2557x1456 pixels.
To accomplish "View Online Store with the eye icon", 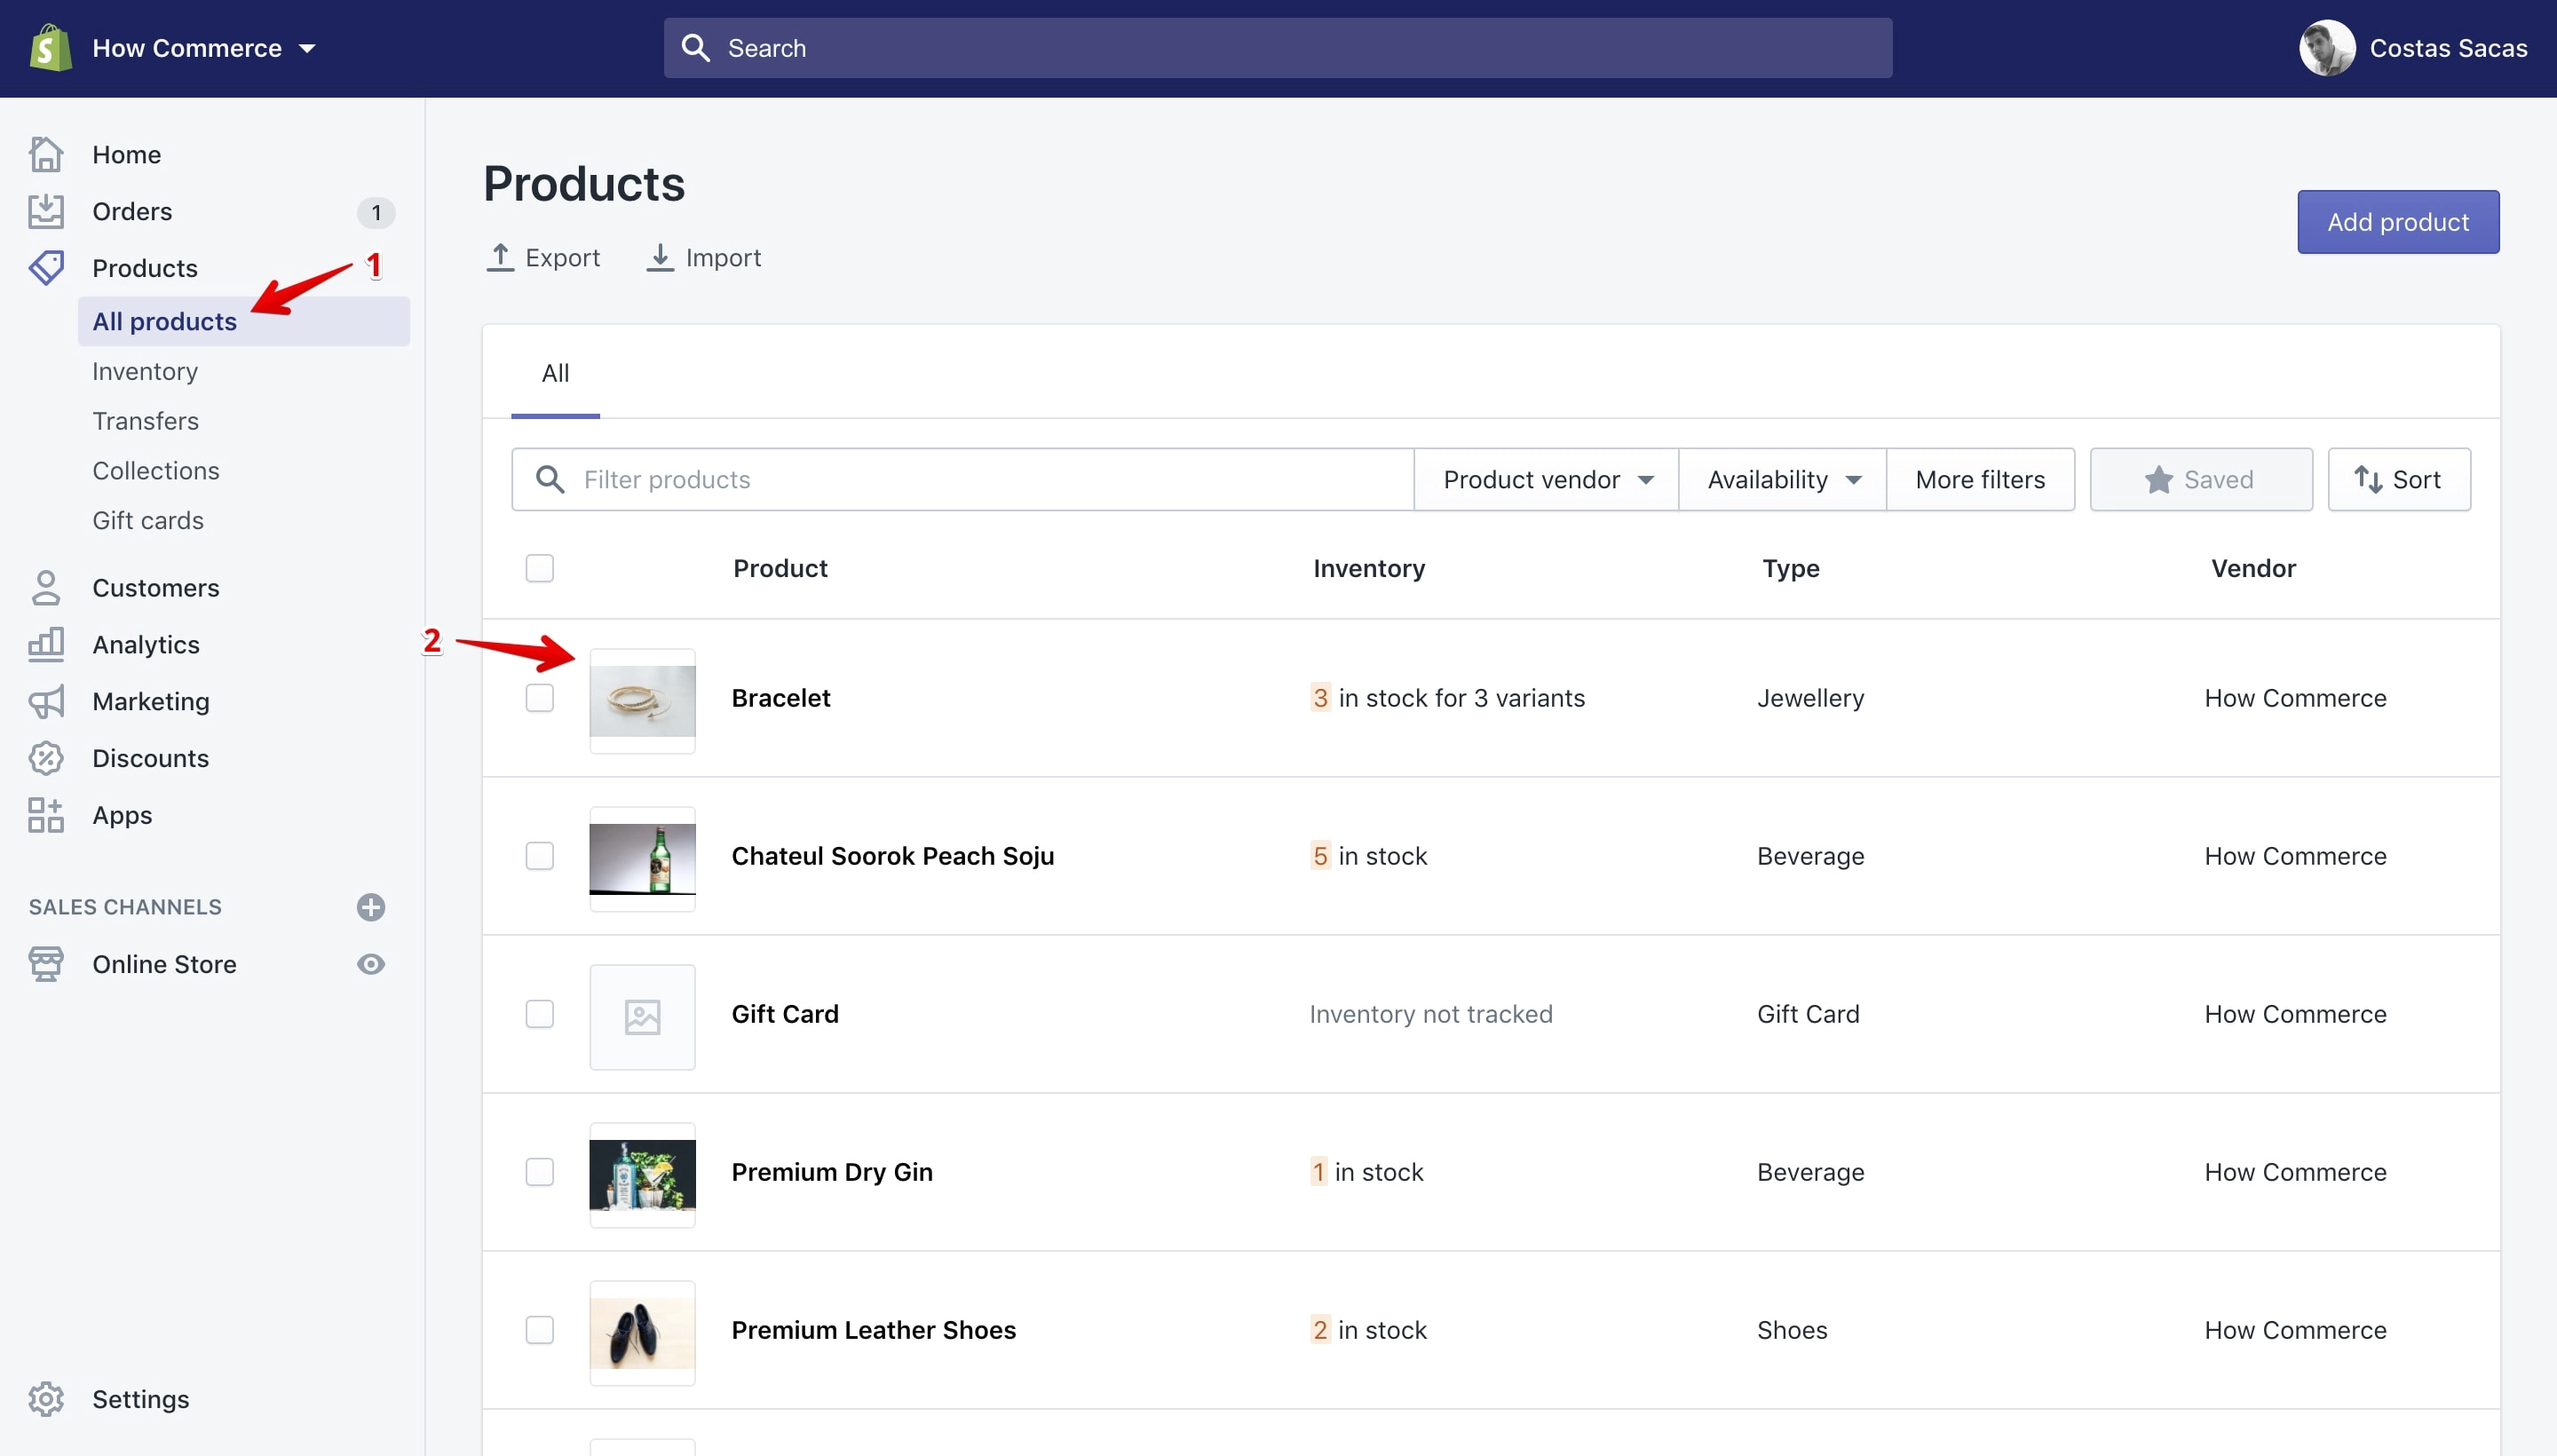I will (371, 964).
